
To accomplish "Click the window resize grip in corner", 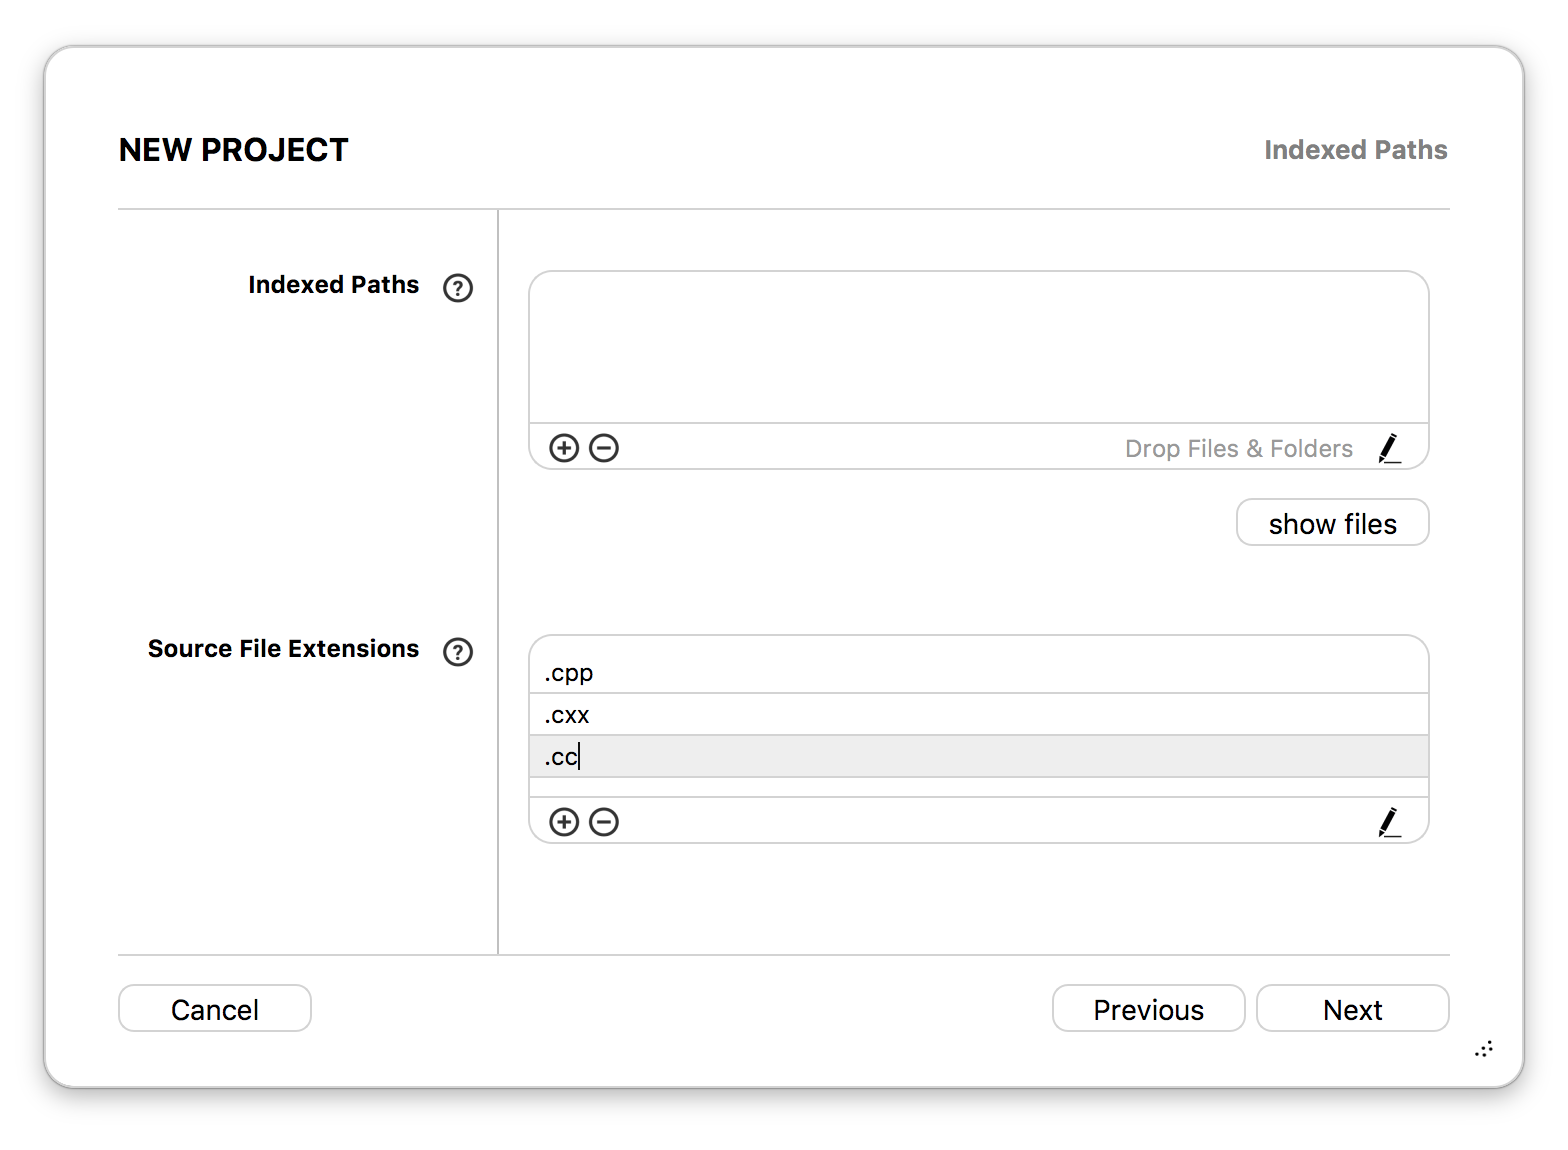I will (1484, 1049).
